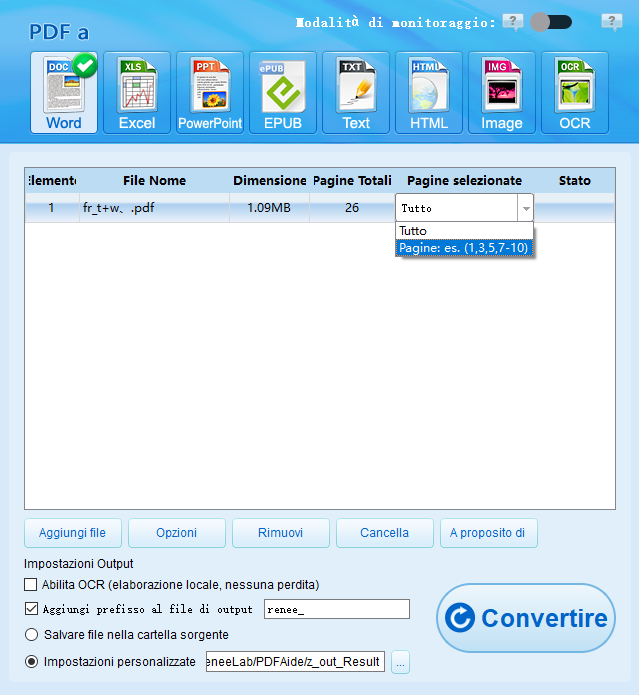This screenshot has height=695, width=639.
Task: Choose the Image output format
Action: pyautogui.click(x=502, y=92)
